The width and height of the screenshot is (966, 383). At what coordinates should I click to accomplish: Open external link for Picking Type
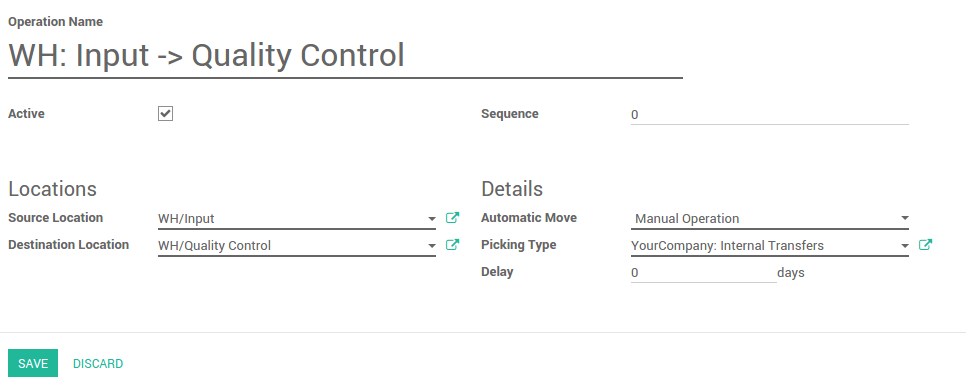click(x=925, y=244)
